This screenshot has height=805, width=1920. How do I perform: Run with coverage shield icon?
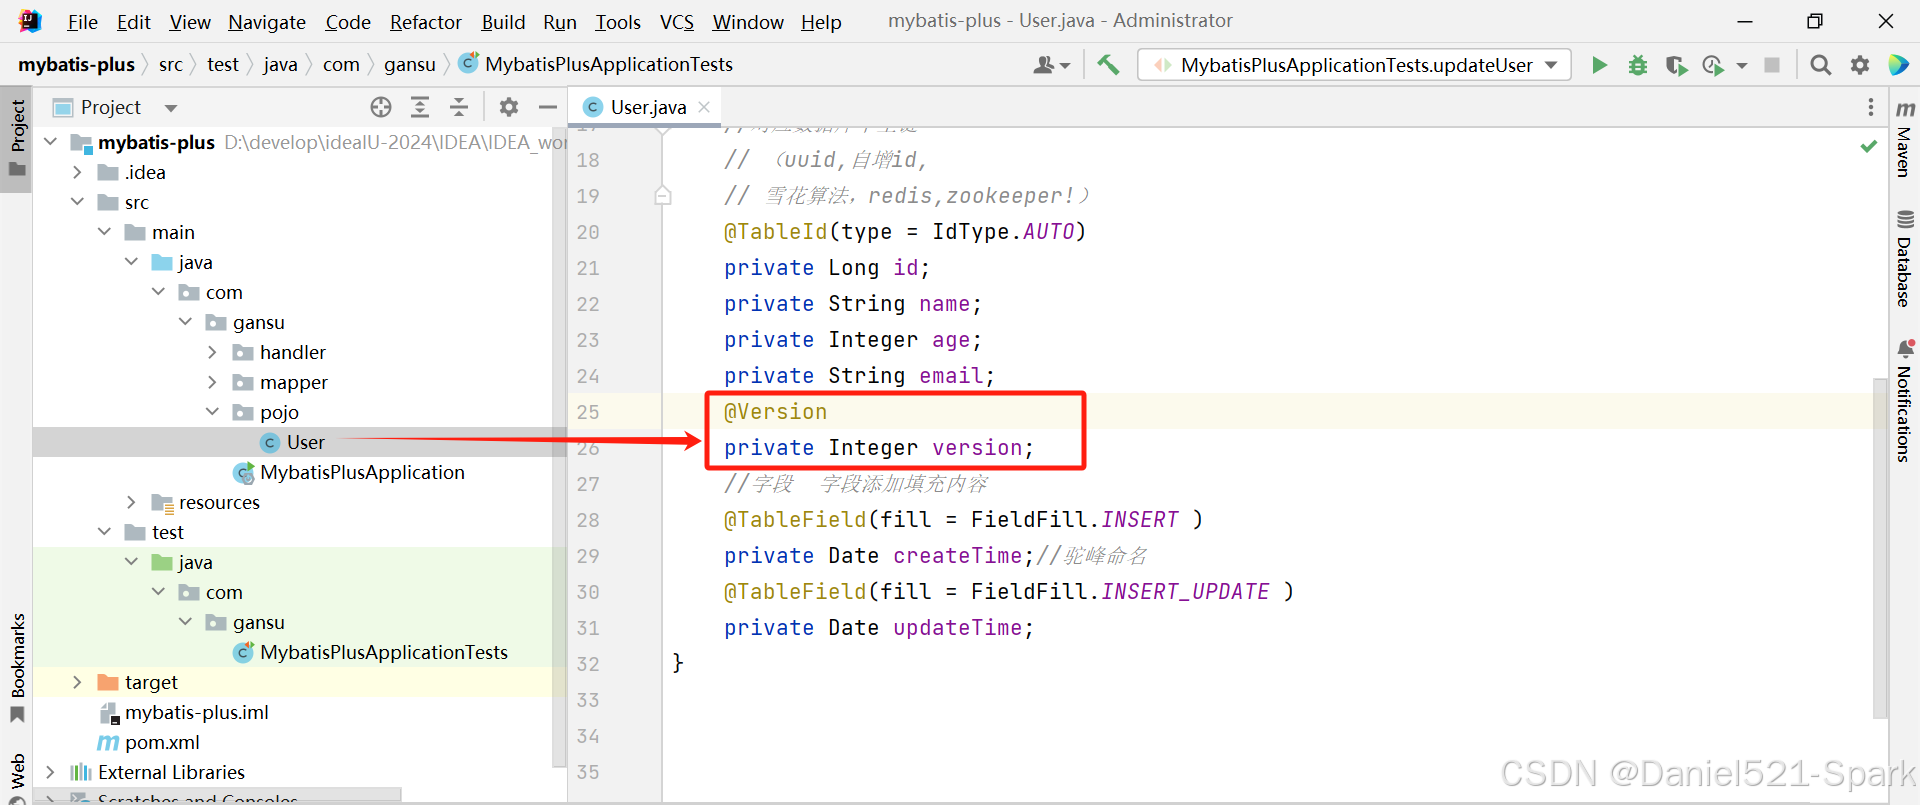coord(1676,65)
